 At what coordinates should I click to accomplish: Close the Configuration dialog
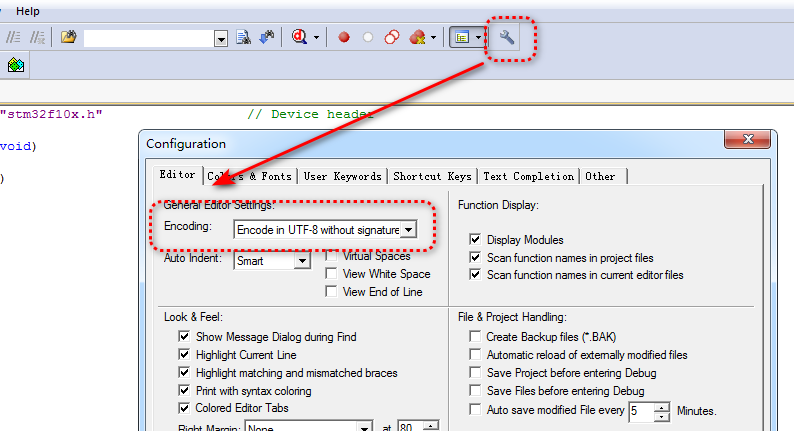point(748,139)
